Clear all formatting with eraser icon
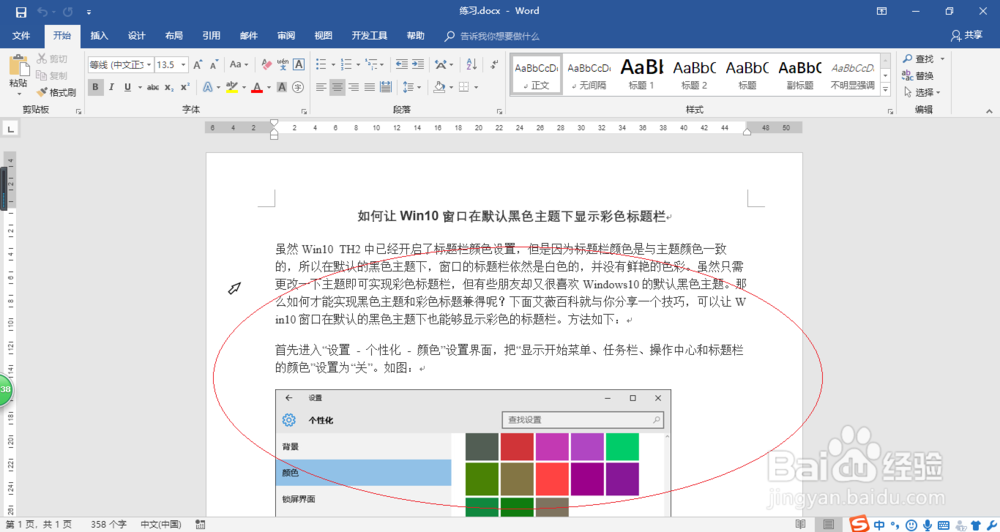The height and width of the screenshot is (532, 1000). coord(267,64)
